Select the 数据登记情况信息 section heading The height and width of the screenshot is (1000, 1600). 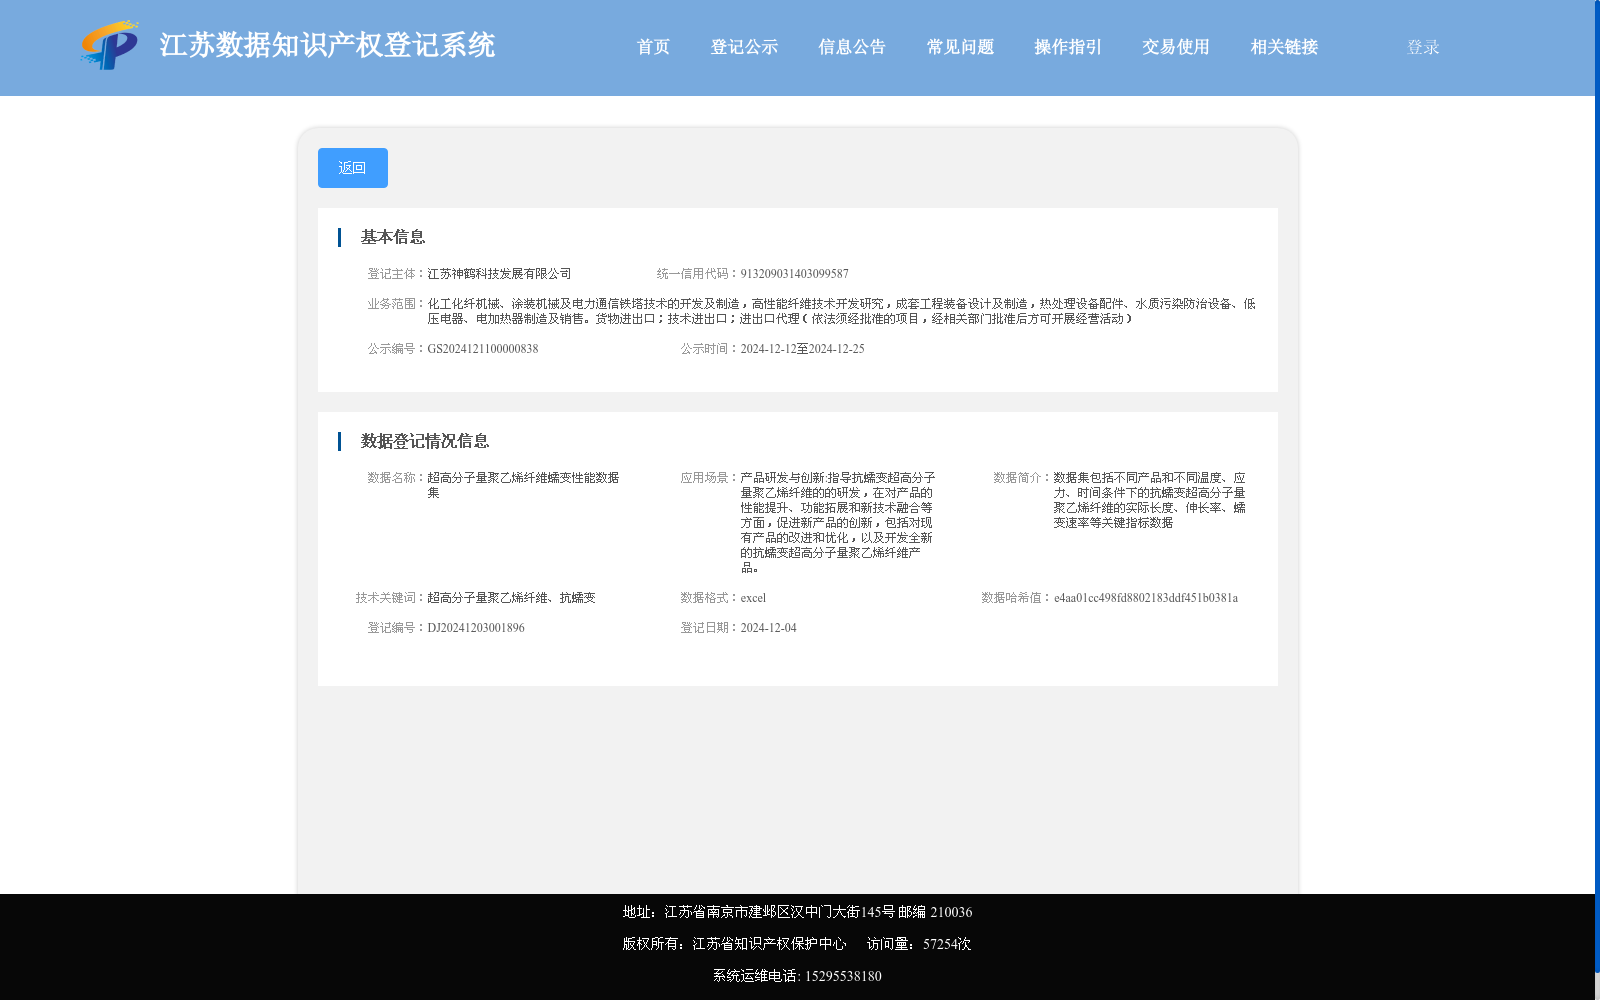tap(425, 441)
